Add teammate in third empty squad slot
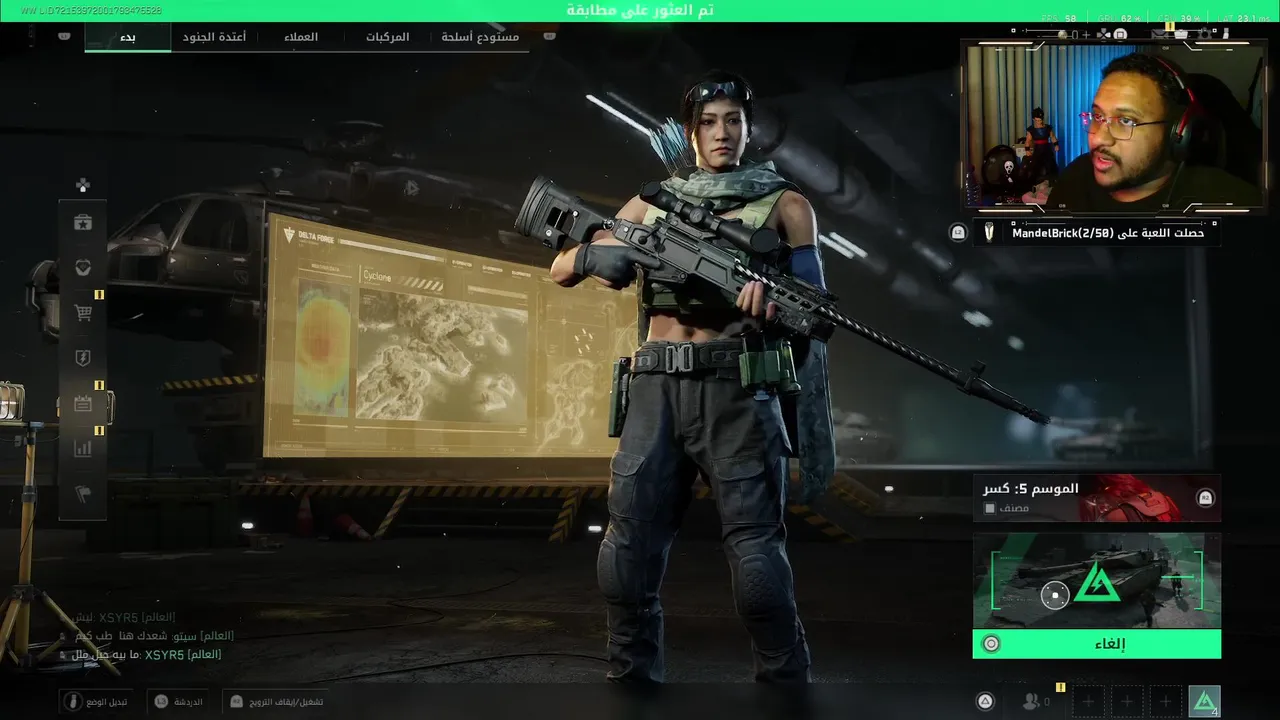Screen dimensions: 1280x720 click(1165, 702)
